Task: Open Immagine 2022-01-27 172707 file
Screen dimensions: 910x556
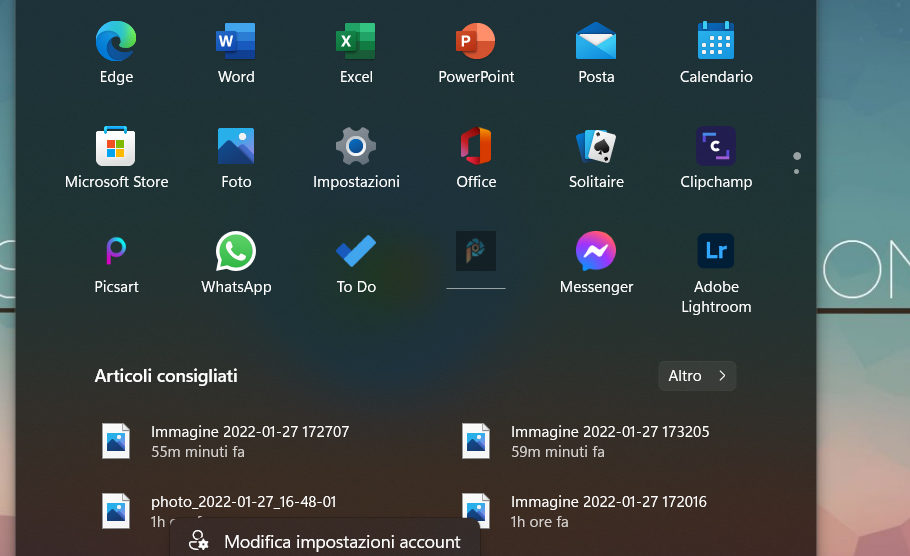Action: tap(226, 441)
